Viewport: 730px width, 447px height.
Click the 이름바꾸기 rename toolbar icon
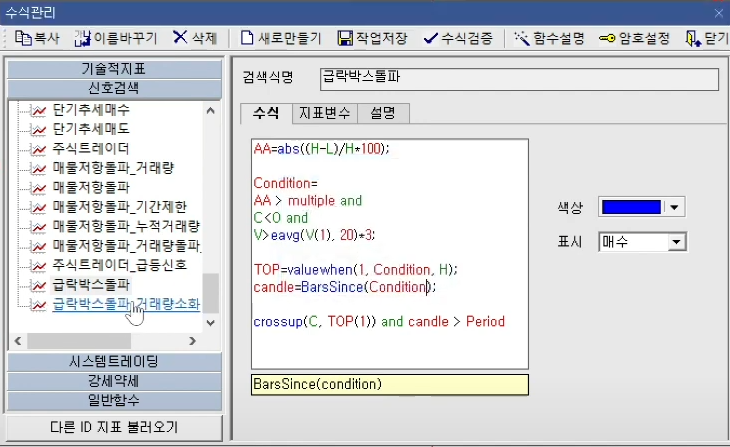83,38
